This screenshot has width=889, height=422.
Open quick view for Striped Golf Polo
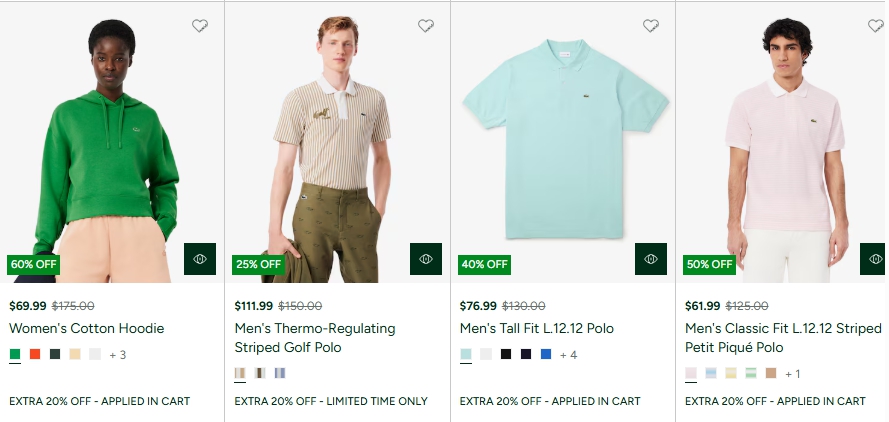pyautogui.click(x=426, y=259)
